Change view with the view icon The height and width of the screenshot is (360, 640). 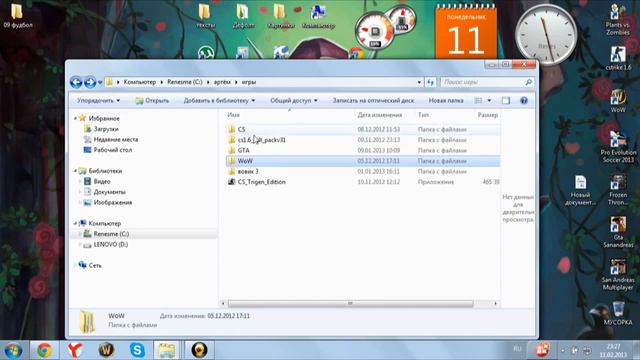tap(478, 100)
